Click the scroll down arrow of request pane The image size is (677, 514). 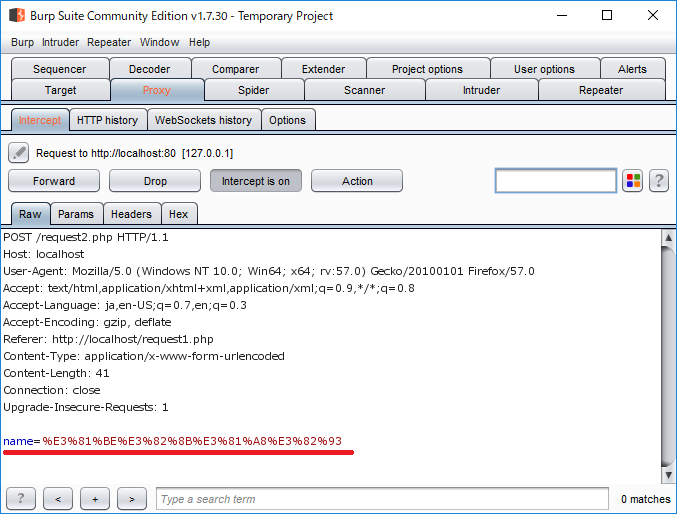(668, 475)
